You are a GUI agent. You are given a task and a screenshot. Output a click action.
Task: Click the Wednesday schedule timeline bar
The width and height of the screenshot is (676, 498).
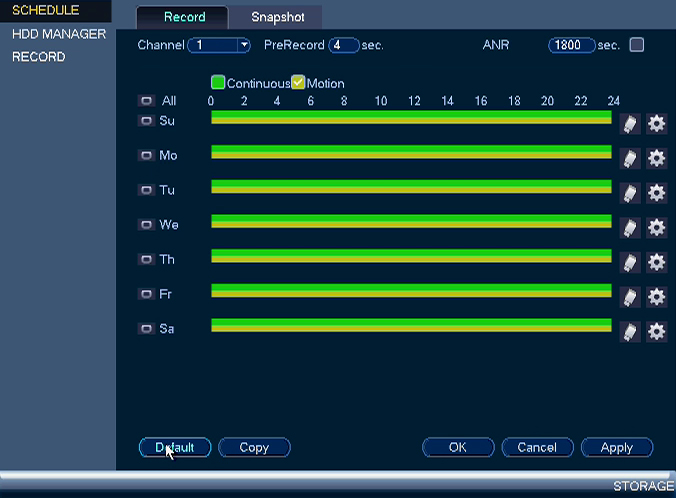pyautogui.click(x=411, y=221)
